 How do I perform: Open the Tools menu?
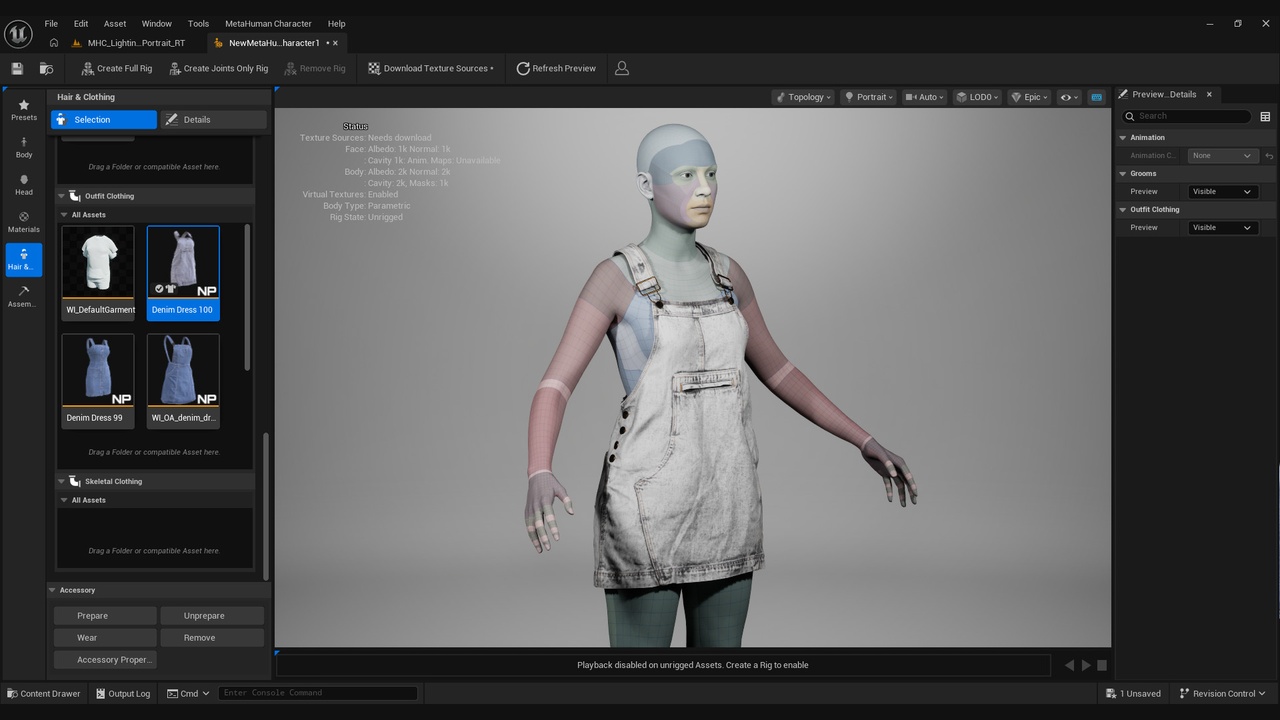tap(198, 23)
